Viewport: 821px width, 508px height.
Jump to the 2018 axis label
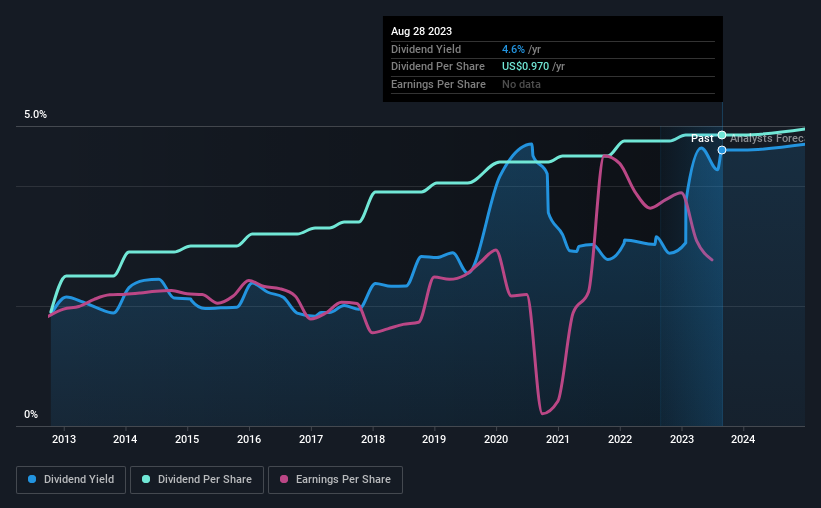(x=373, y=440)
